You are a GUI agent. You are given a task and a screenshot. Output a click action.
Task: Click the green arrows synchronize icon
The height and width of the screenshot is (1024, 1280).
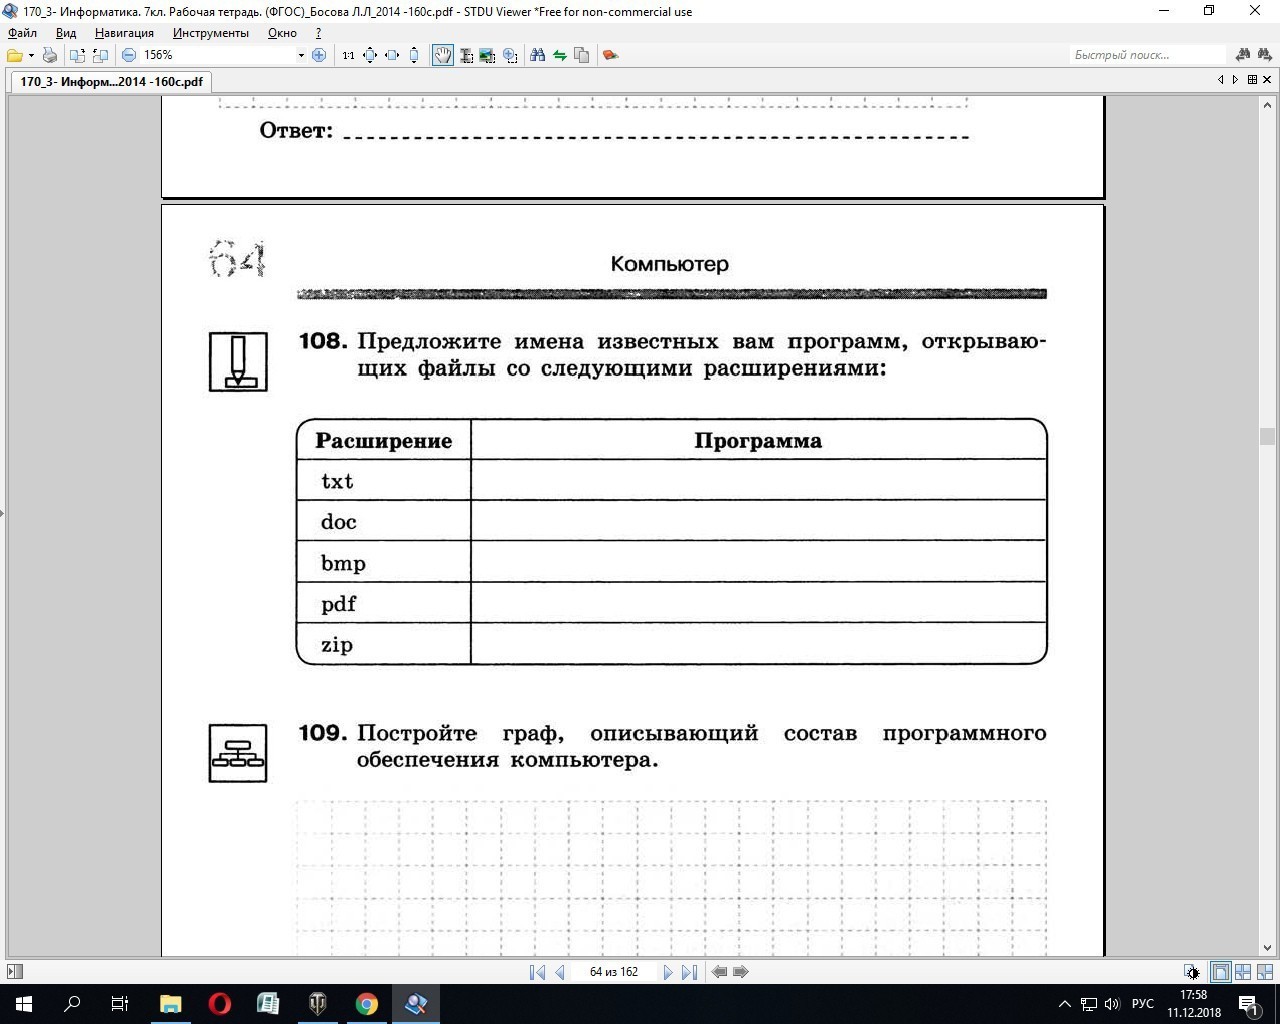point(559,55)
